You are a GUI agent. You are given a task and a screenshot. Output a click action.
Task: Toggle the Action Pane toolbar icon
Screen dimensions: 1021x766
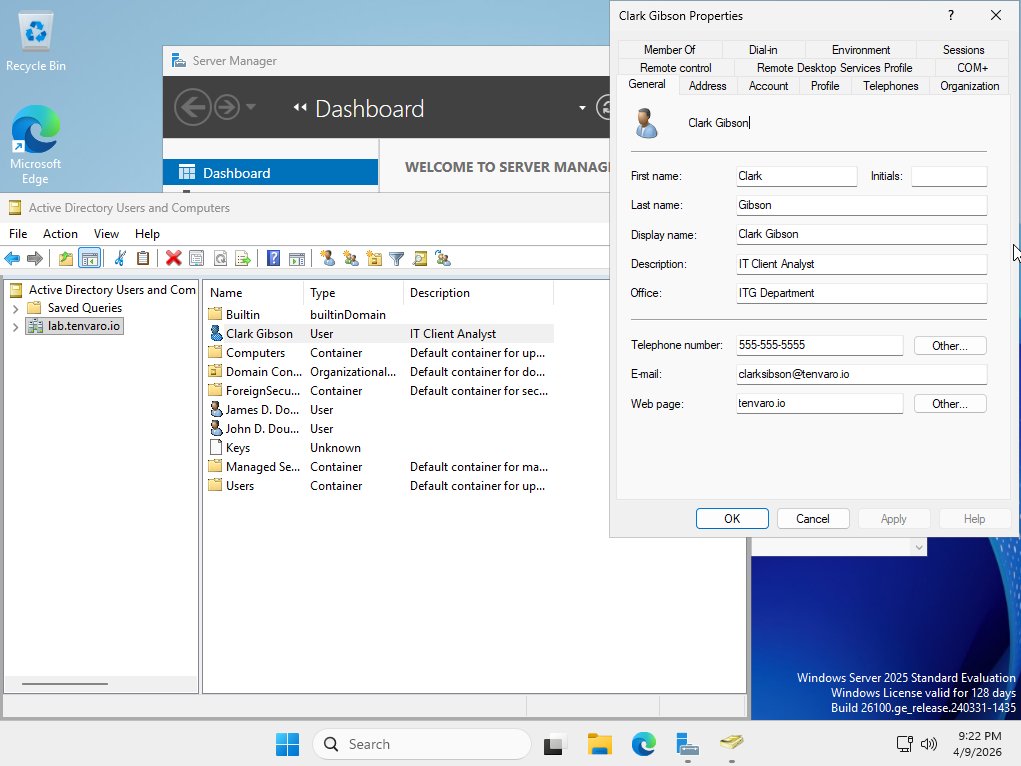point(296,259)
